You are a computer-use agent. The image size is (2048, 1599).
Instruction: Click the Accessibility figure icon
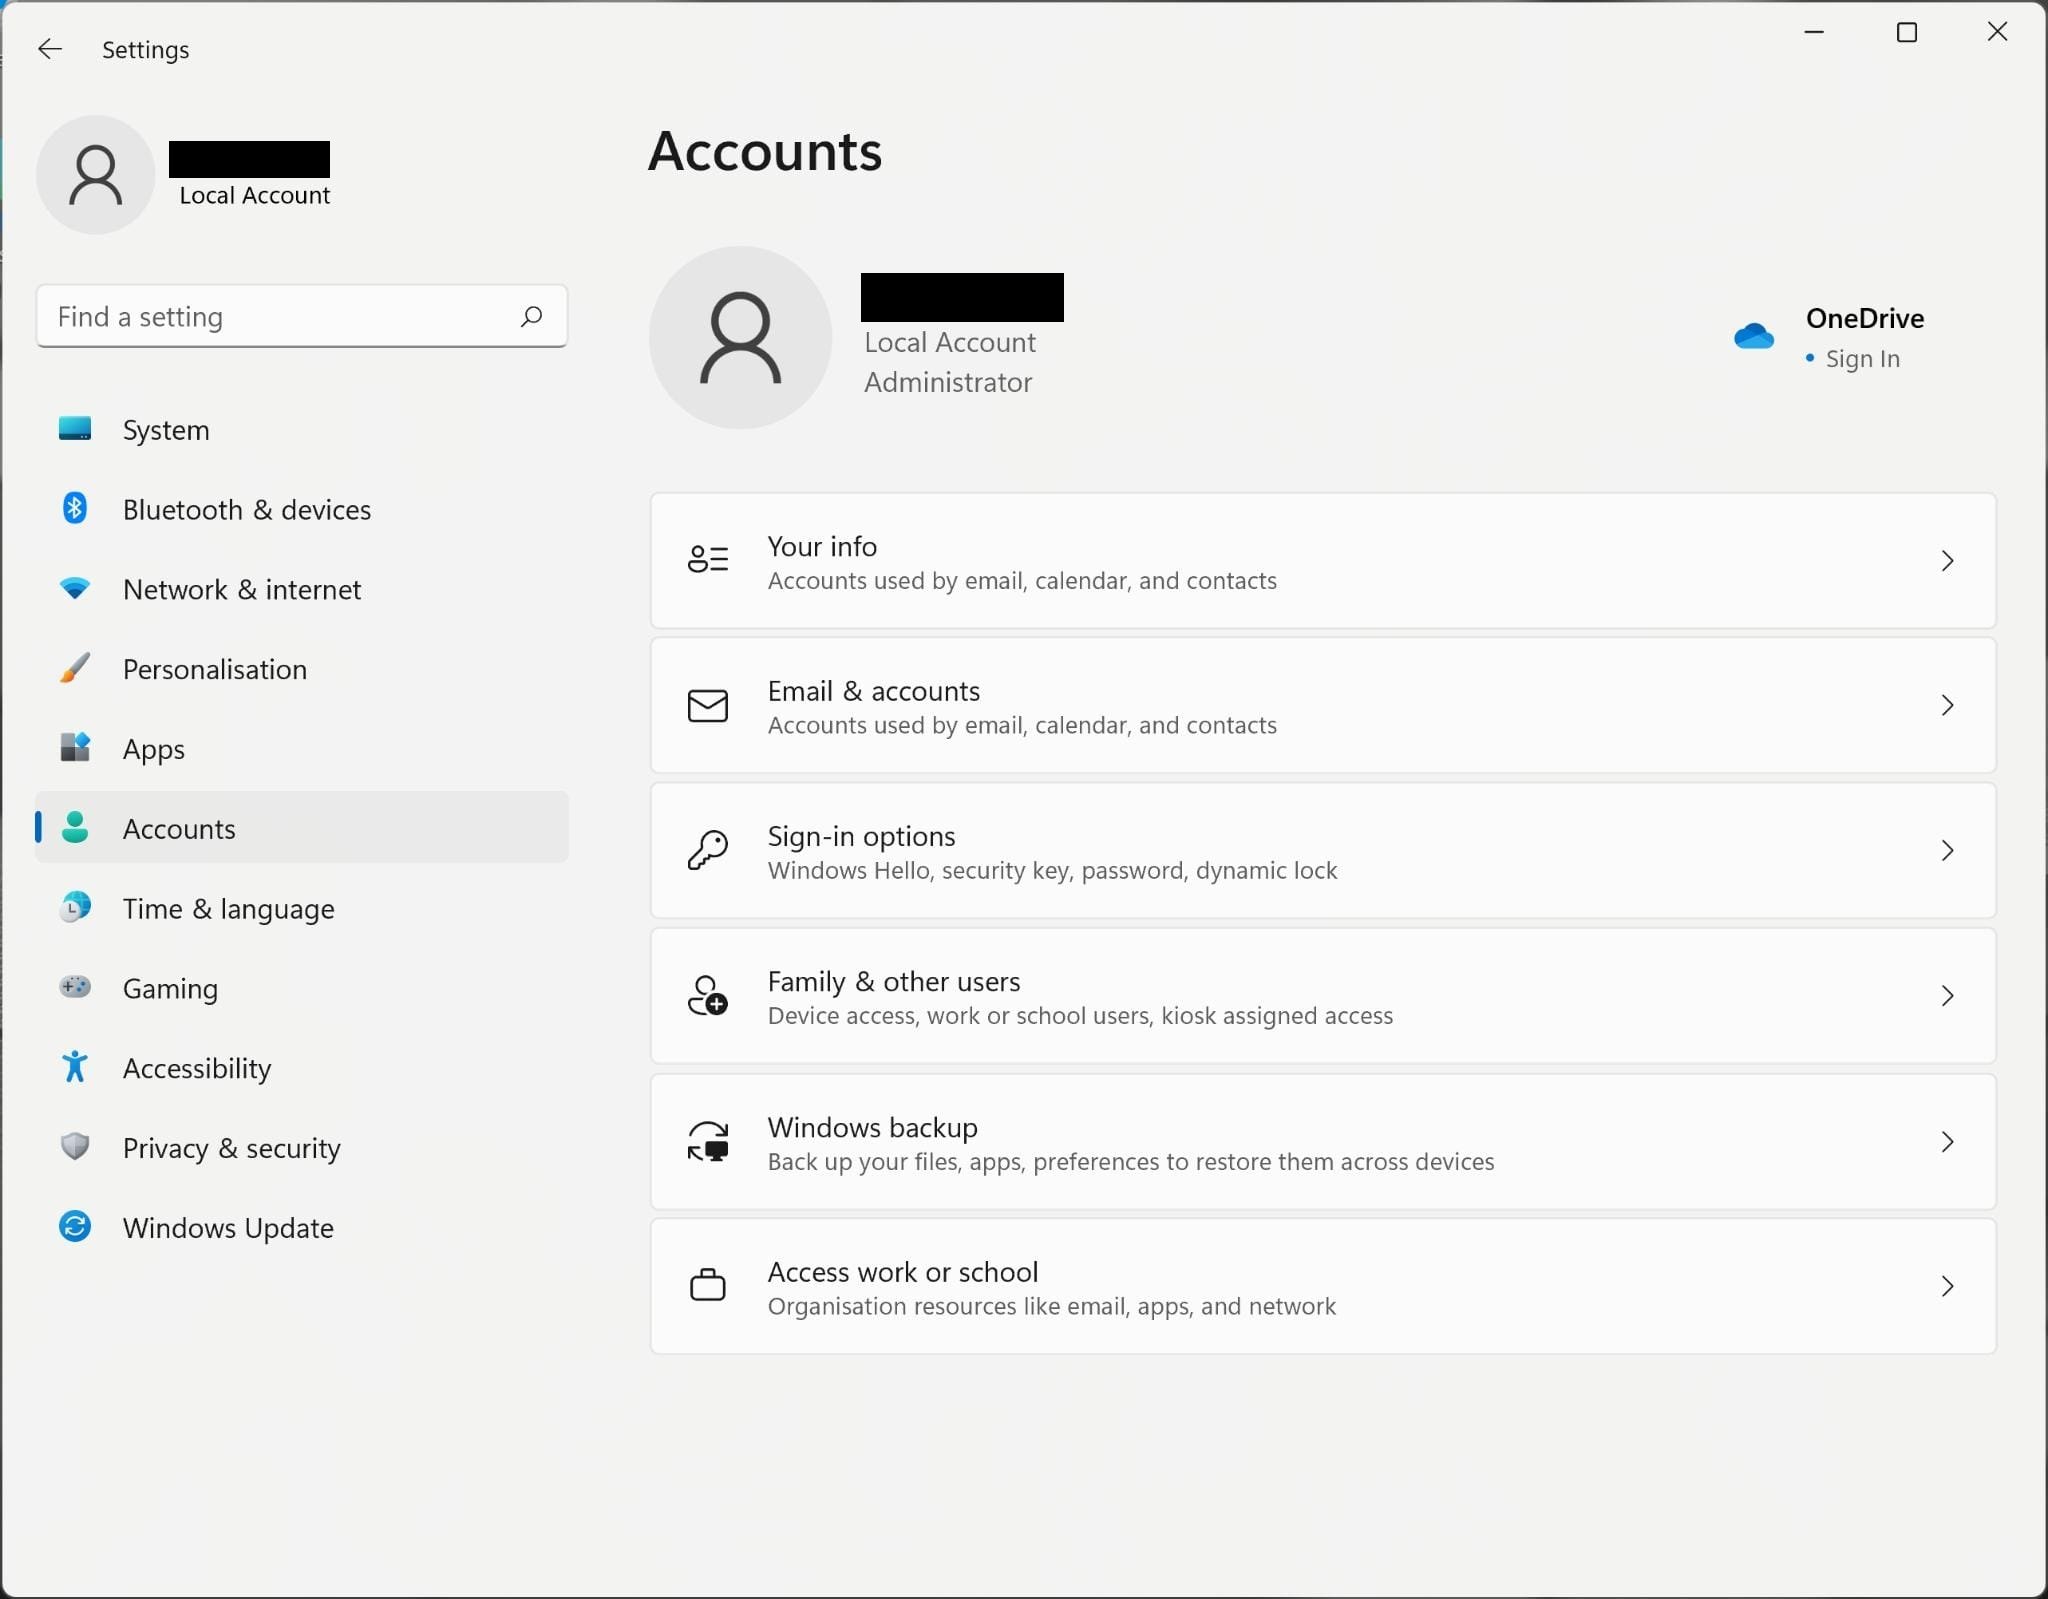click(75, 1067)
